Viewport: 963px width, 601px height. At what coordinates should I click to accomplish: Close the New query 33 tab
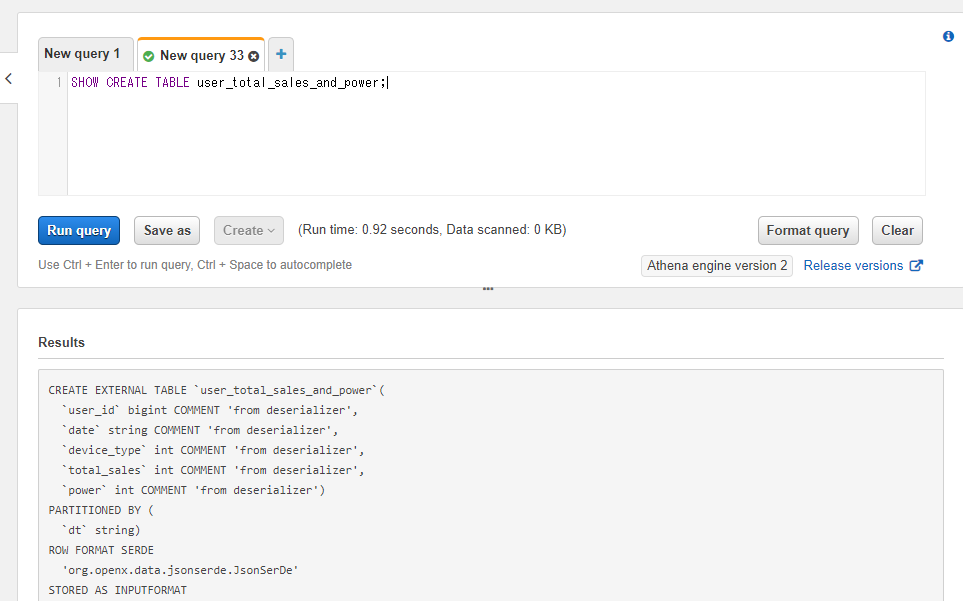[x=254, y=56]
